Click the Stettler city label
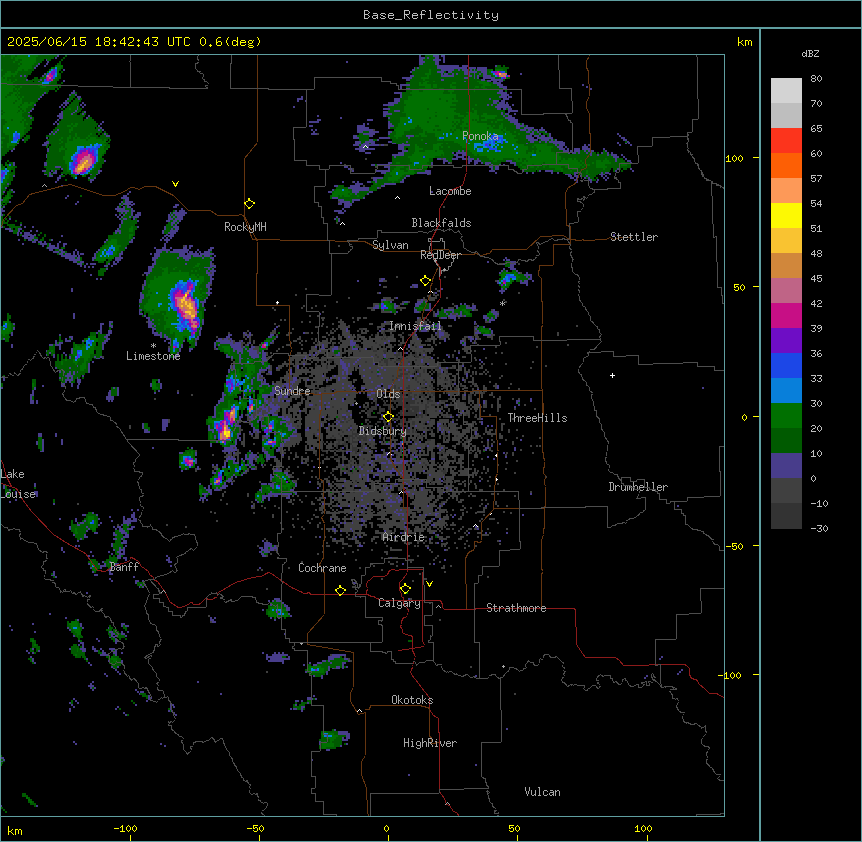The height and width of the screenshot is (842, 862). [x=634, y=237]
